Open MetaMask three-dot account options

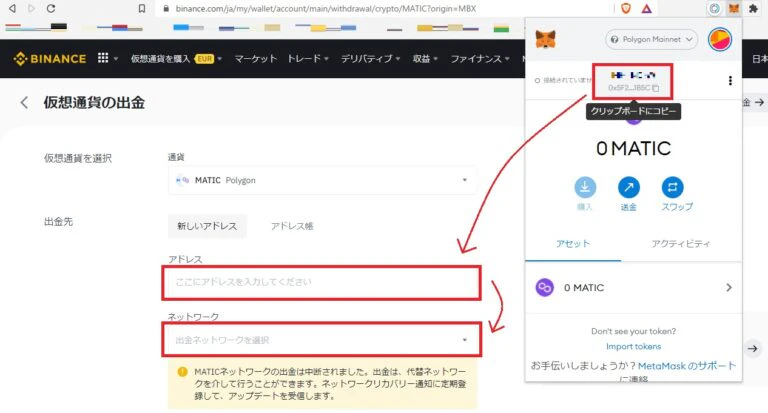pos(730,80)
